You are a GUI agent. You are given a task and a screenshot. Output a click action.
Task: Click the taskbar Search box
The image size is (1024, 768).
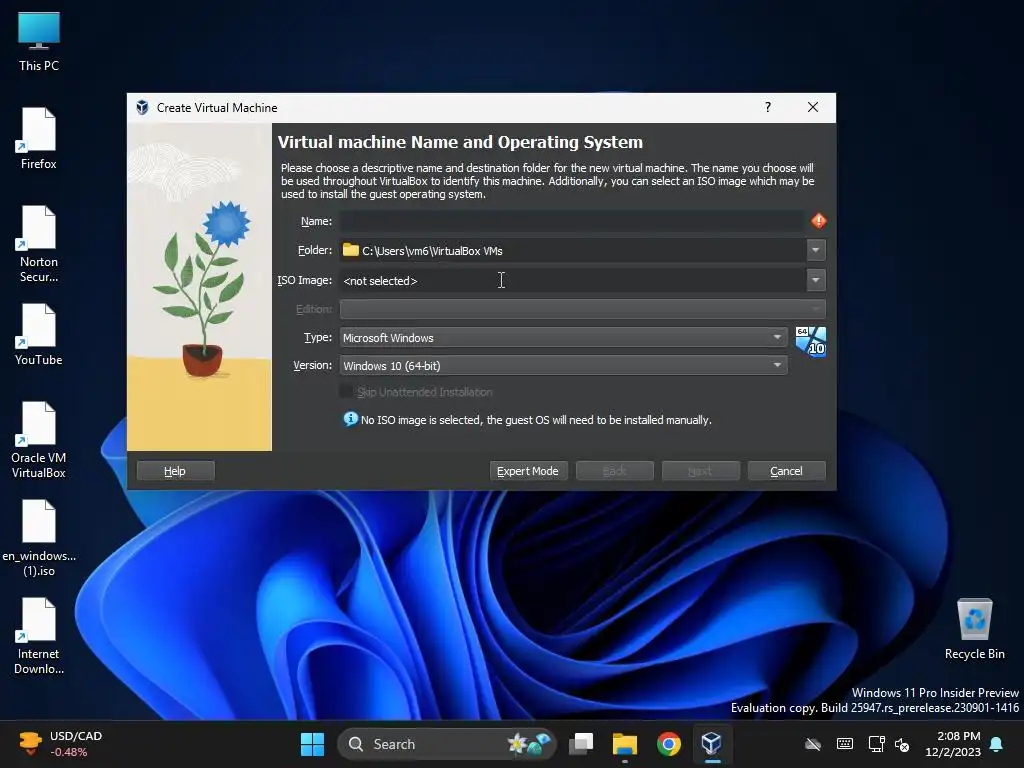(447, 744)
